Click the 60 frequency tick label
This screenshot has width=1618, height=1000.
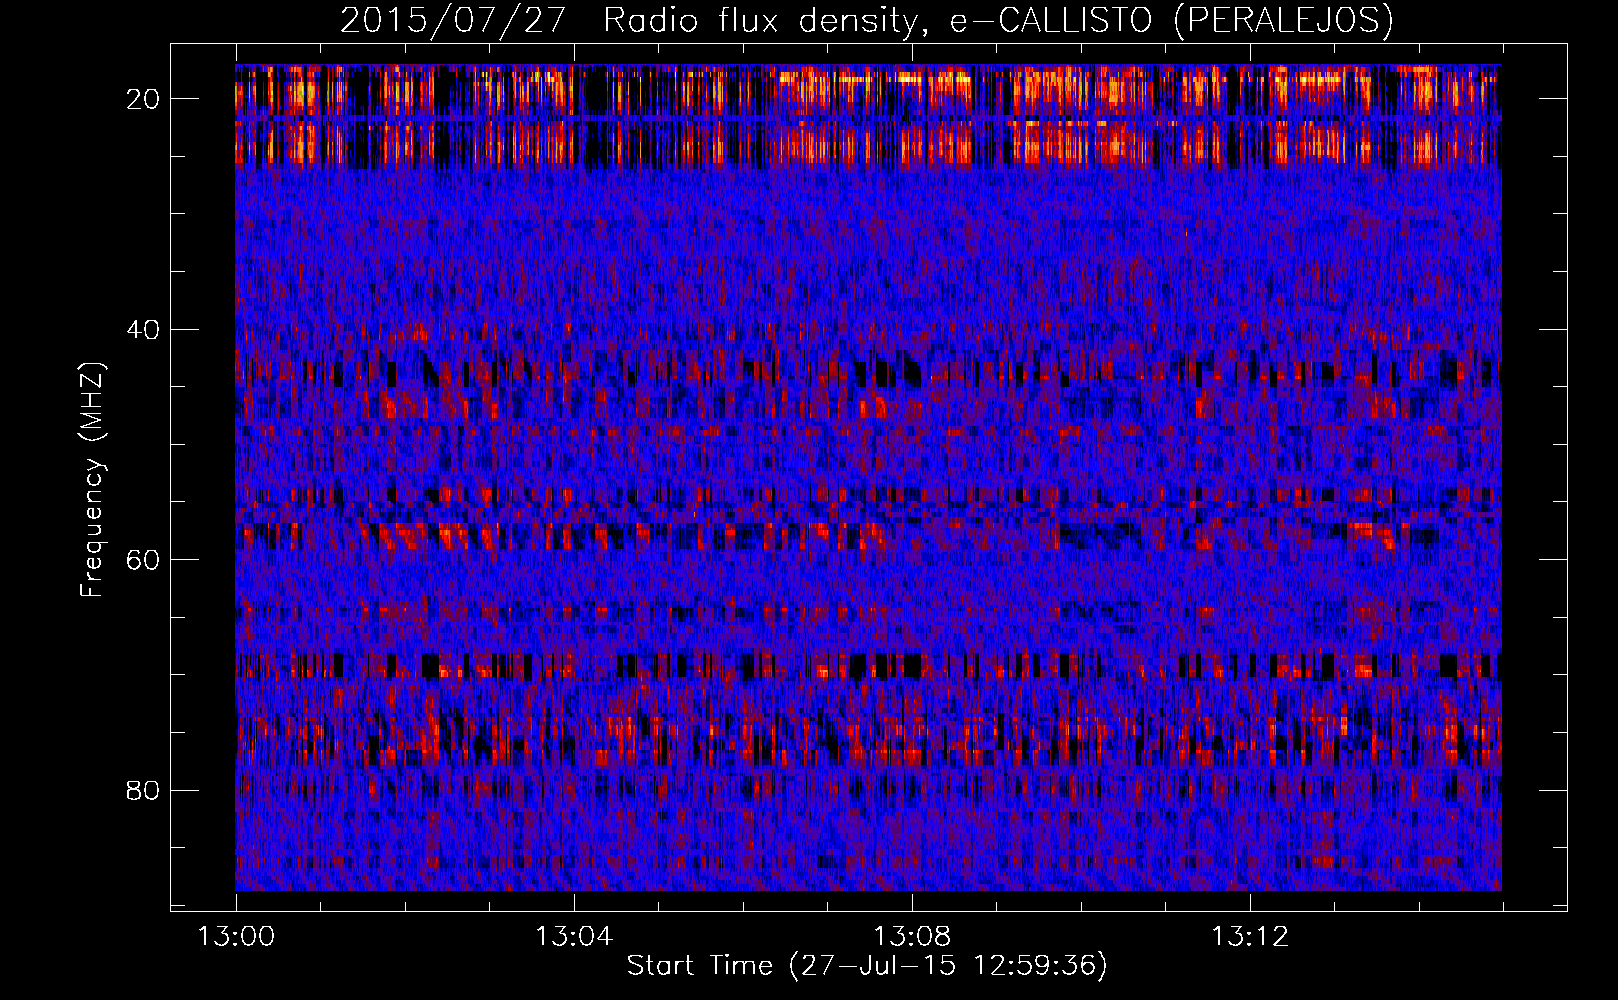(143, 560)
